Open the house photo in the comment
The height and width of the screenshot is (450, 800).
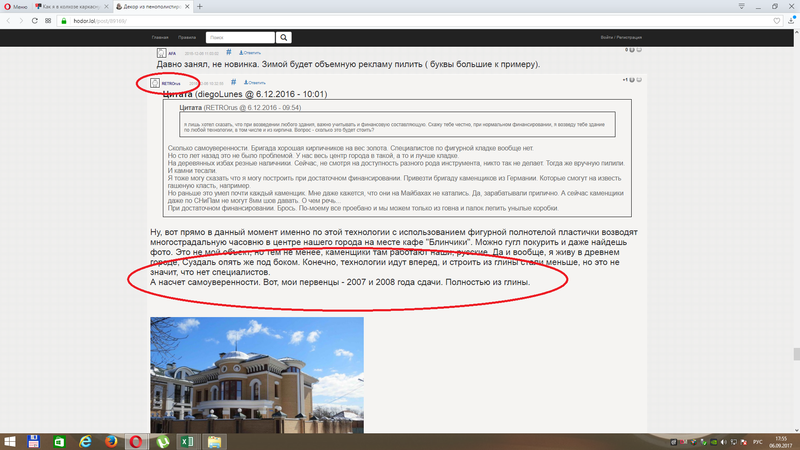pyautogui.click(x=257, y=375)
